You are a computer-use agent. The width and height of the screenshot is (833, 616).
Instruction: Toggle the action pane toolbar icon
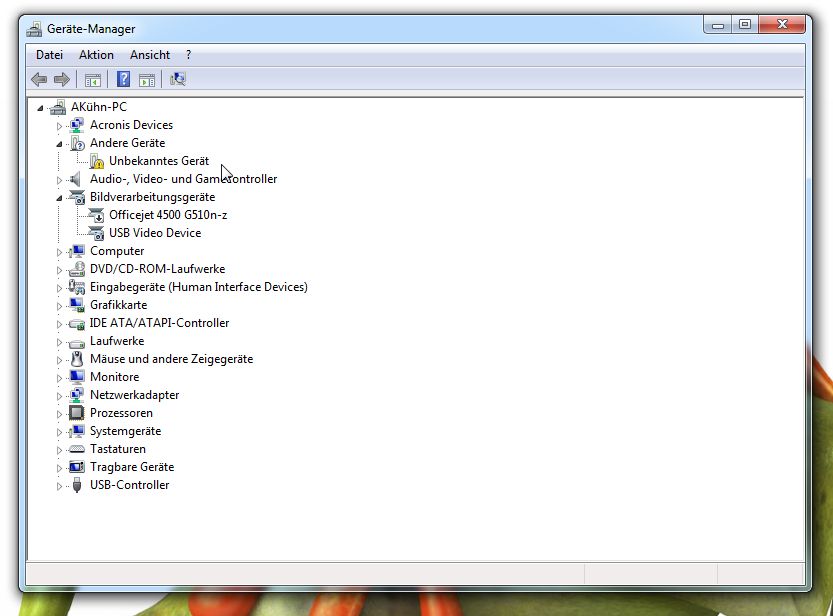coord(147,80)
